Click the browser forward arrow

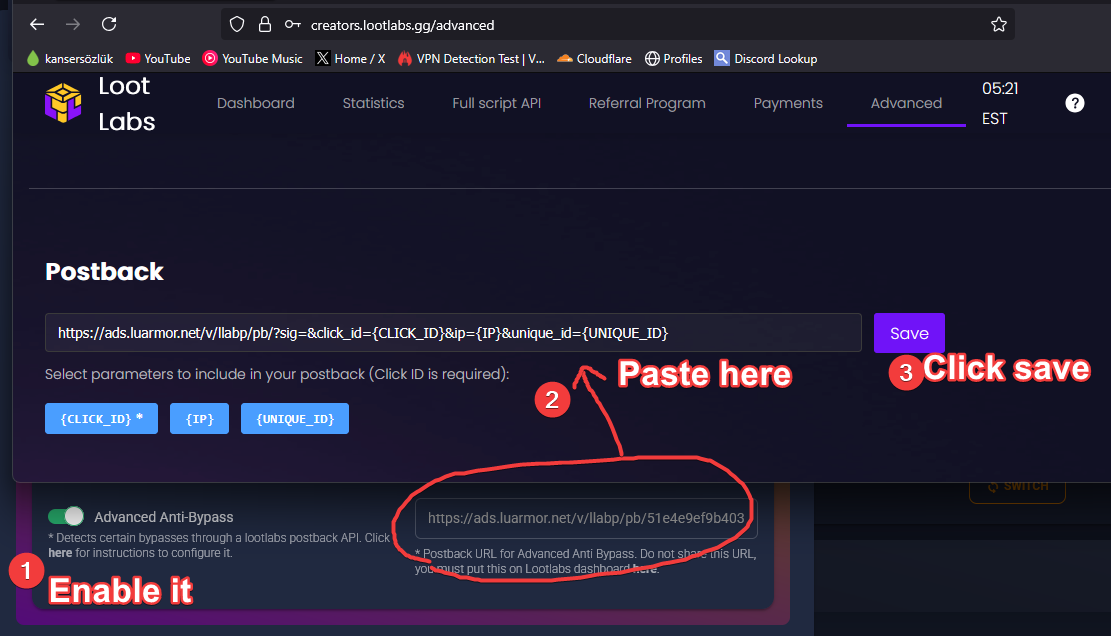point(73,25)
